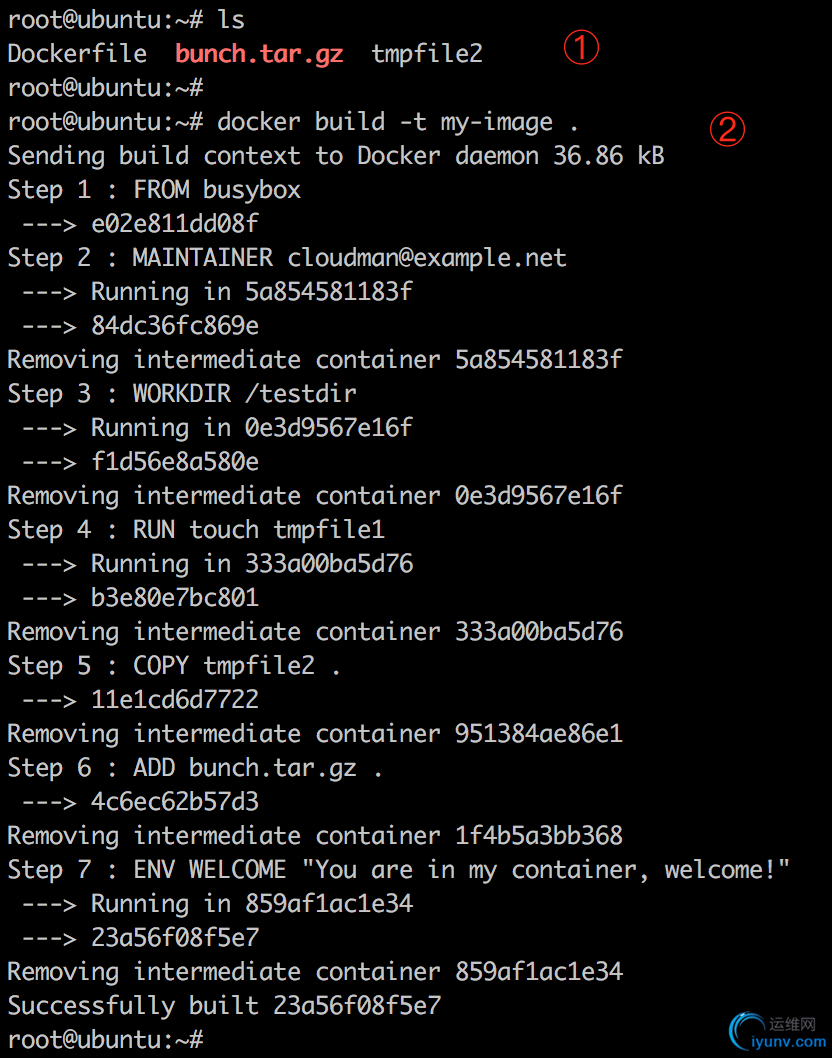Click the Successfully built 23a56f08f5e7 line
Screen dimensions: 832x1058
[x=224, y=1006]
